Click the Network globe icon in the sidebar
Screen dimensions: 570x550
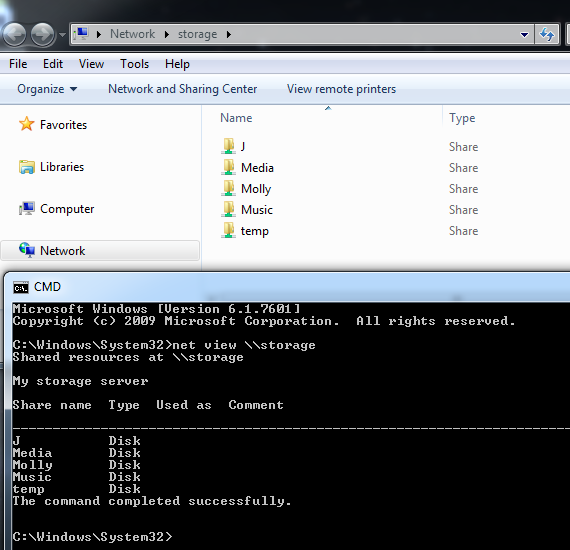coord(27,250)
